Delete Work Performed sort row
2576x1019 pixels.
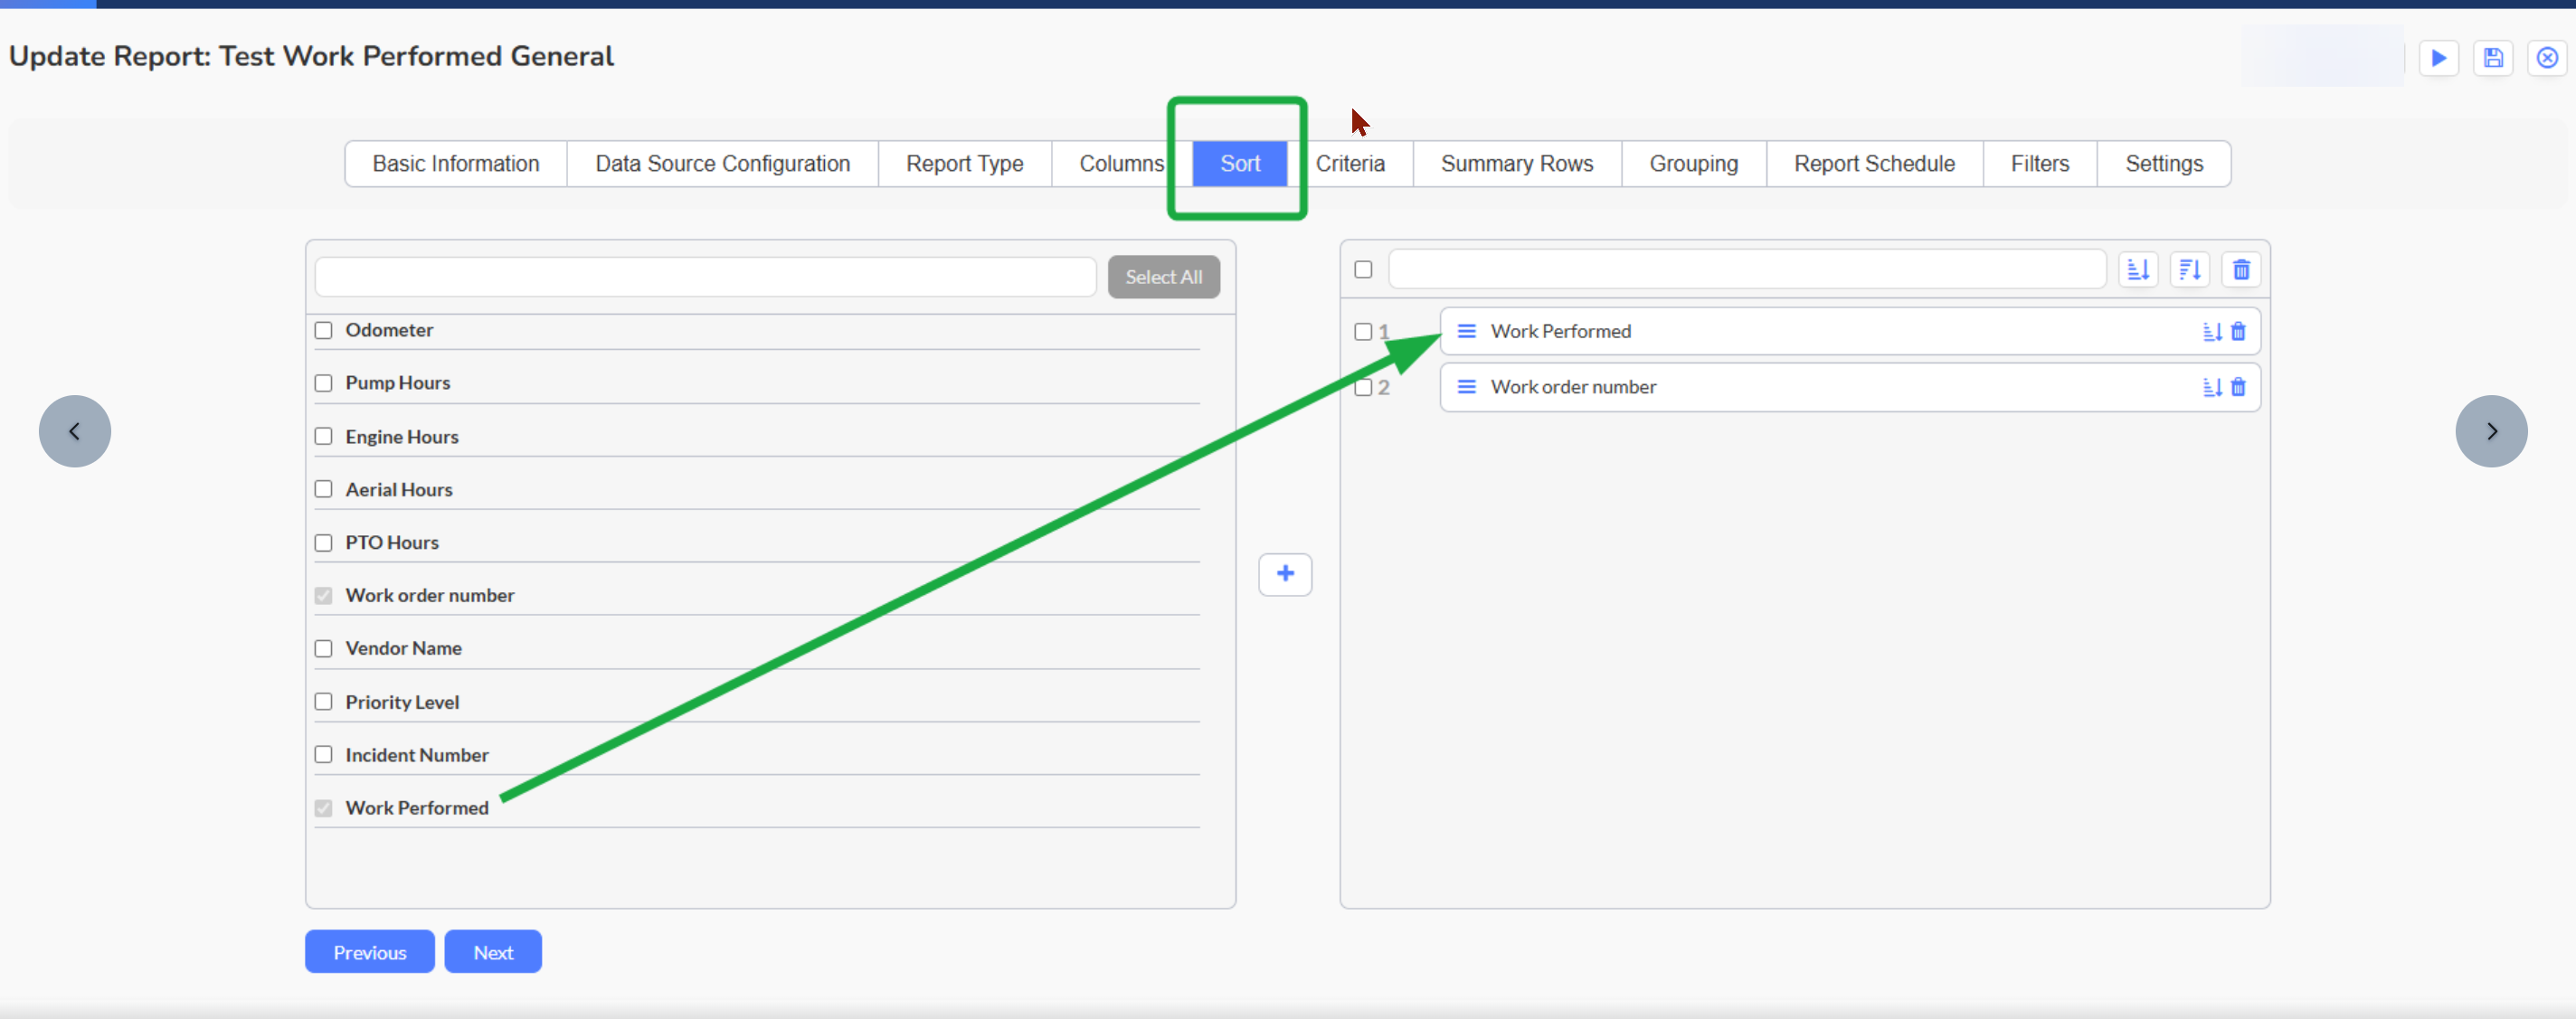click(2238, 332)
